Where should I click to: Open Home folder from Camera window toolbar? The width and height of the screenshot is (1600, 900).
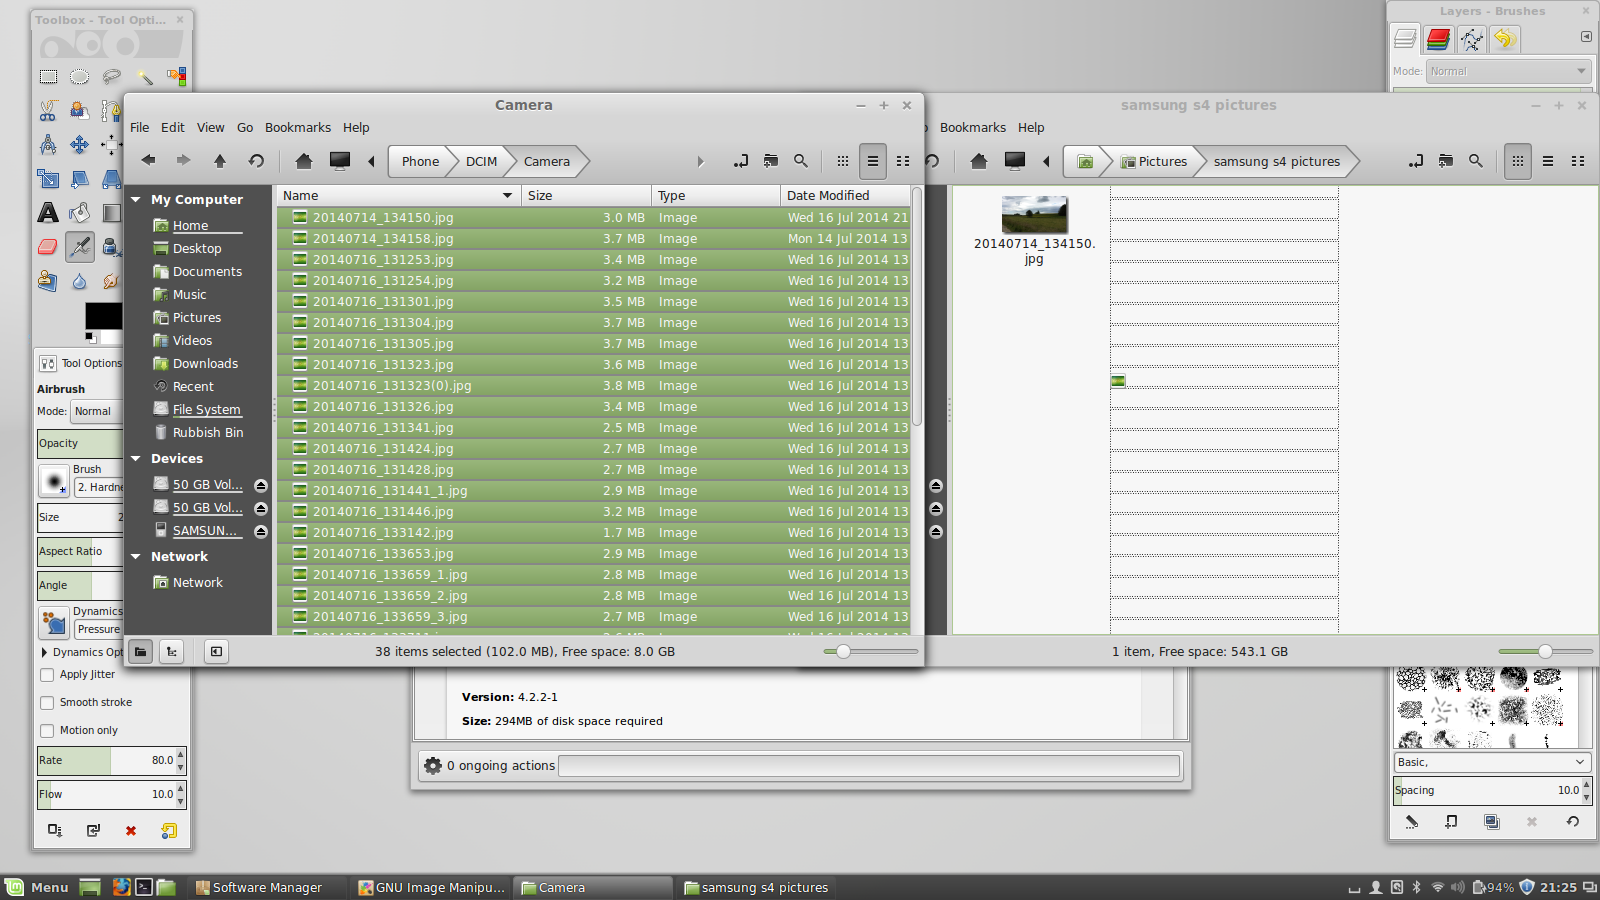(304, 161)
